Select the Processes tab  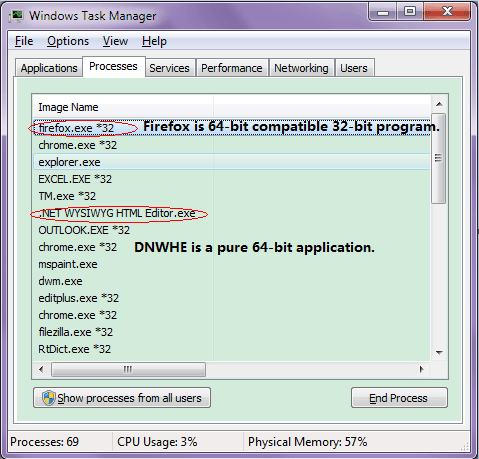tap(113, 67)
